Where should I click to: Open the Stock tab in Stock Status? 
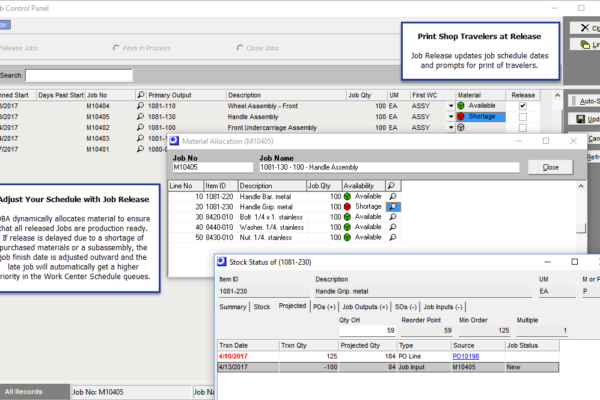pos(262,307)
